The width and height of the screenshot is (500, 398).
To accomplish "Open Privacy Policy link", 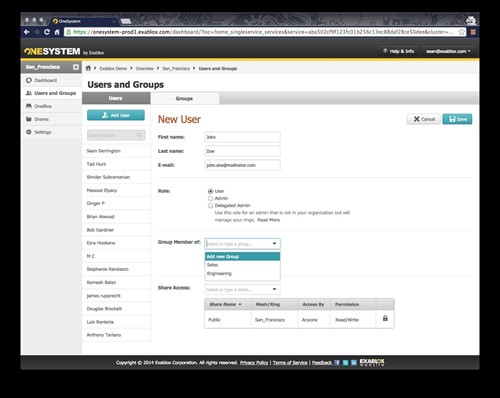I will 254,363.
